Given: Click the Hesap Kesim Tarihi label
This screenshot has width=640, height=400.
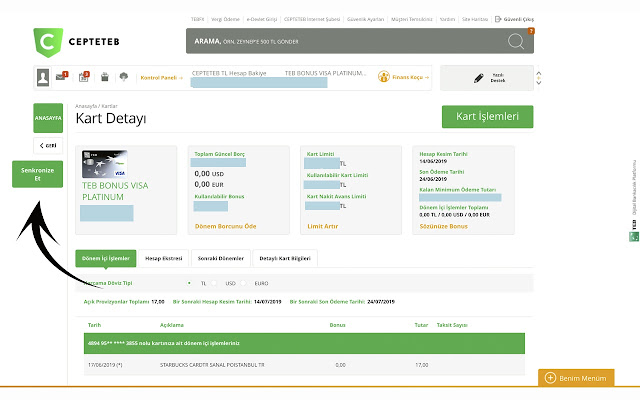Looking at the screenshot, I should [443, 154].
